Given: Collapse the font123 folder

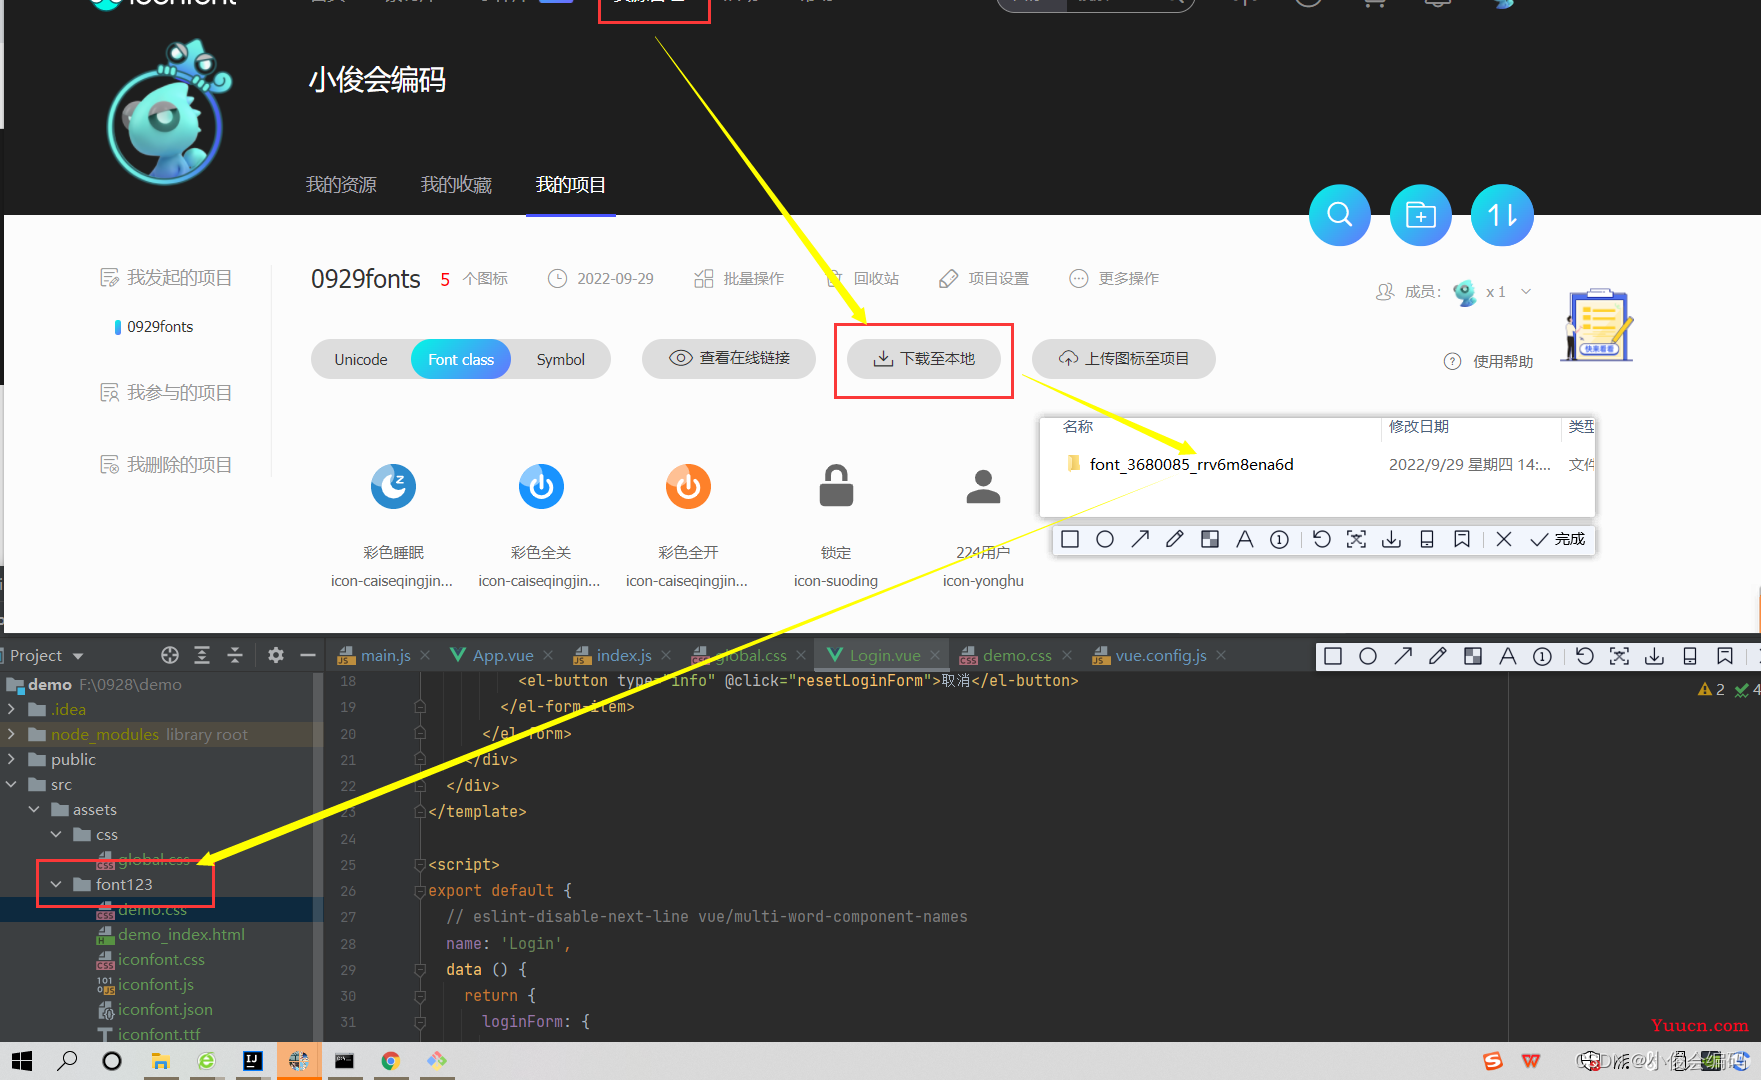Looking at the screenshot, I should pyautogui.click(x=56, y=884).
